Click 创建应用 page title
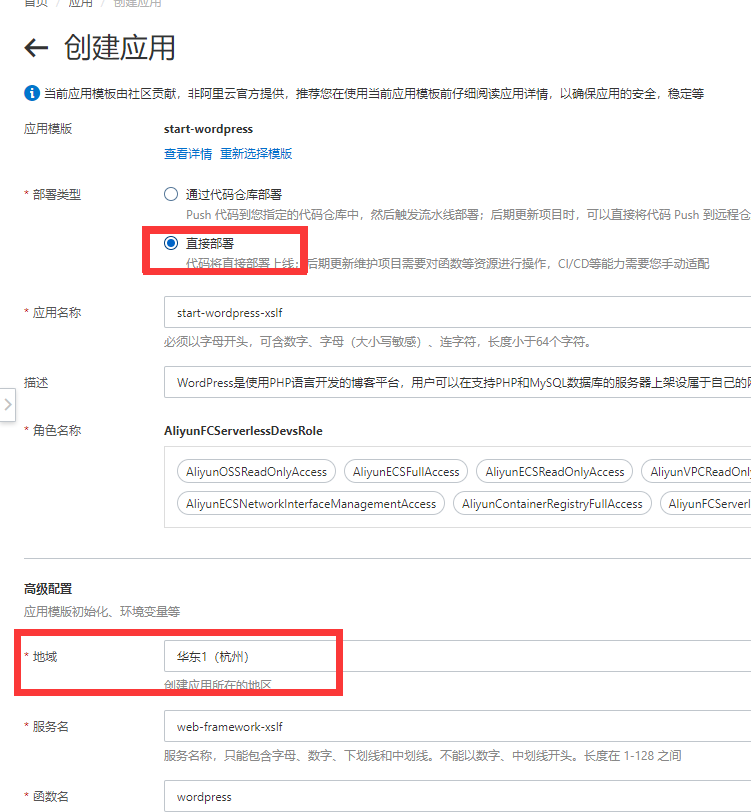 [x=120, y=48]
